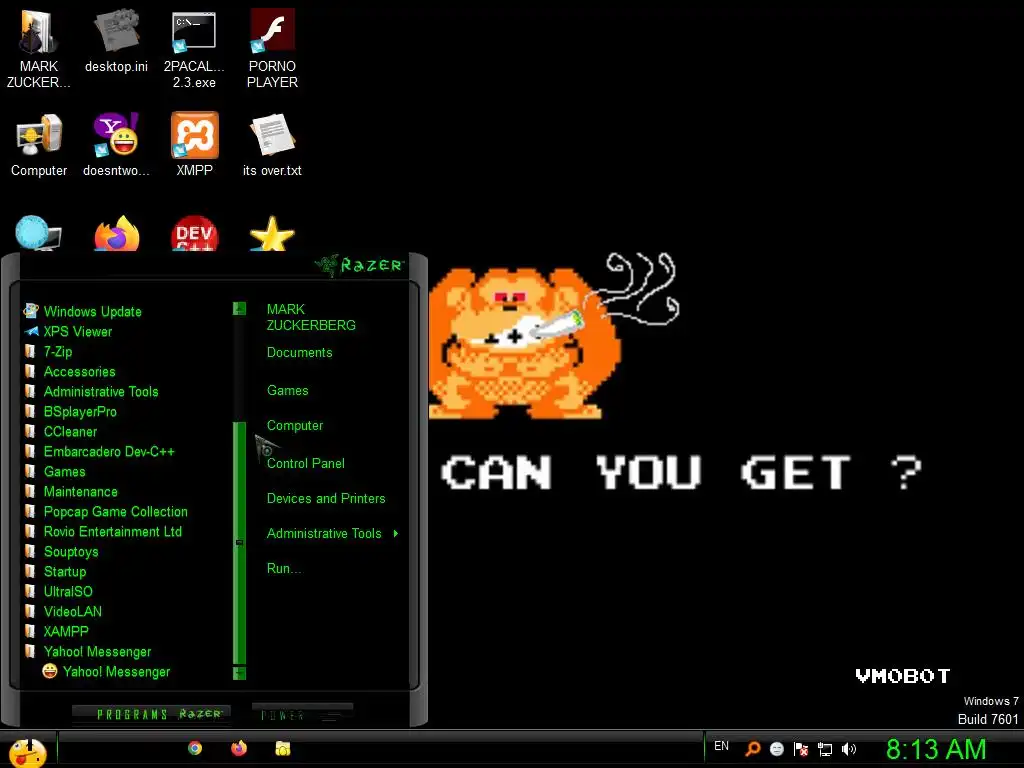
Task: Open Computer from Start menu right pane
Action: point(295,426)
